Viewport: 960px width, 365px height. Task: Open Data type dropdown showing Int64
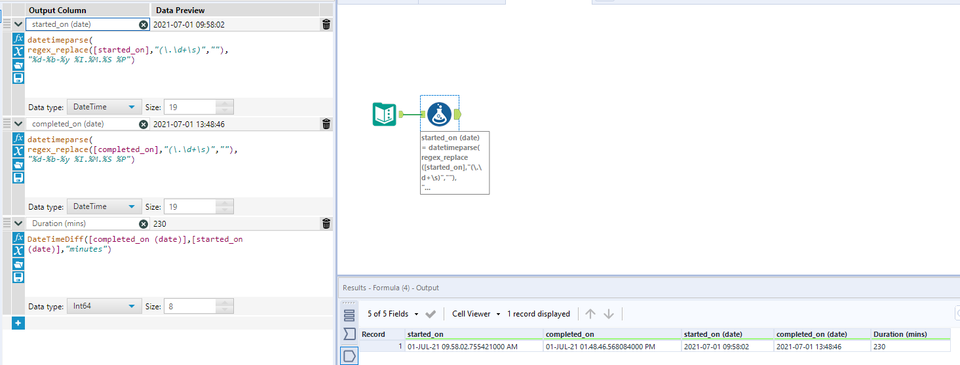click(104, 306)
